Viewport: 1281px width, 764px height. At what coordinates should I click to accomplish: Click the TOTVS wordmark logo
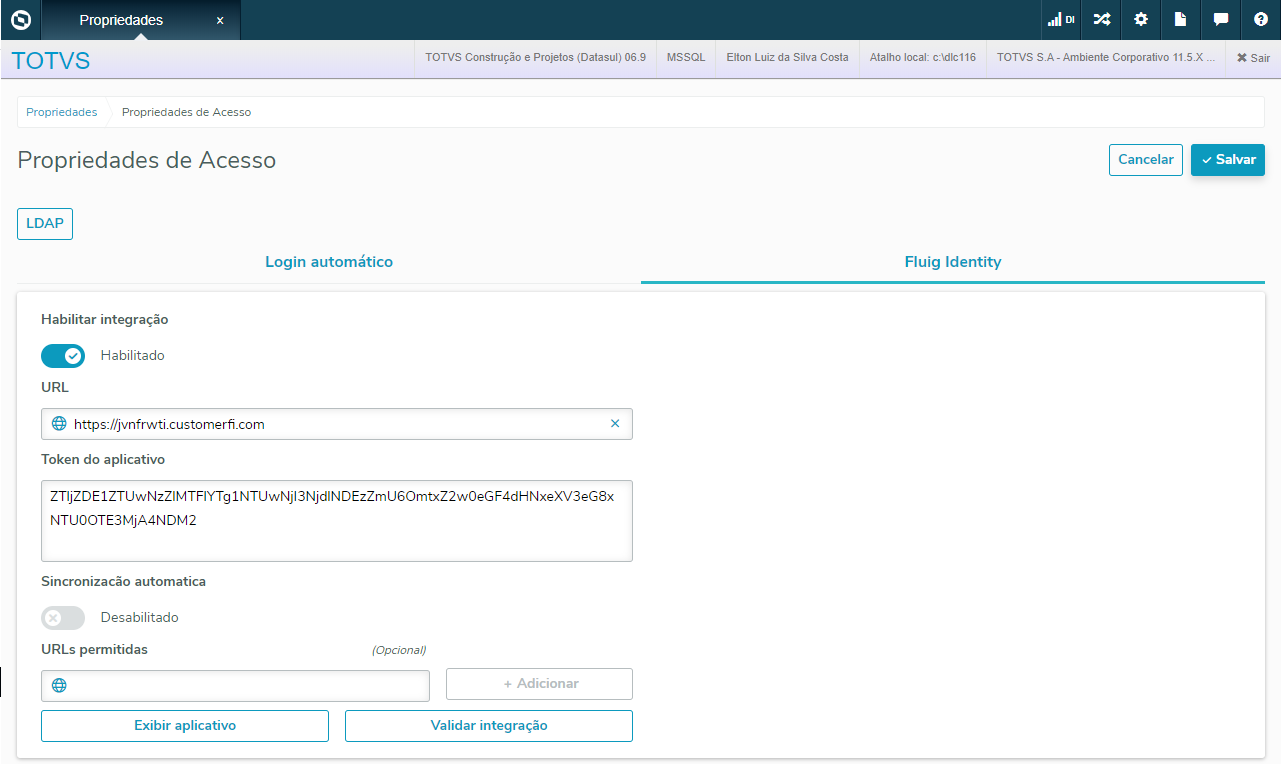coord(51,60)
